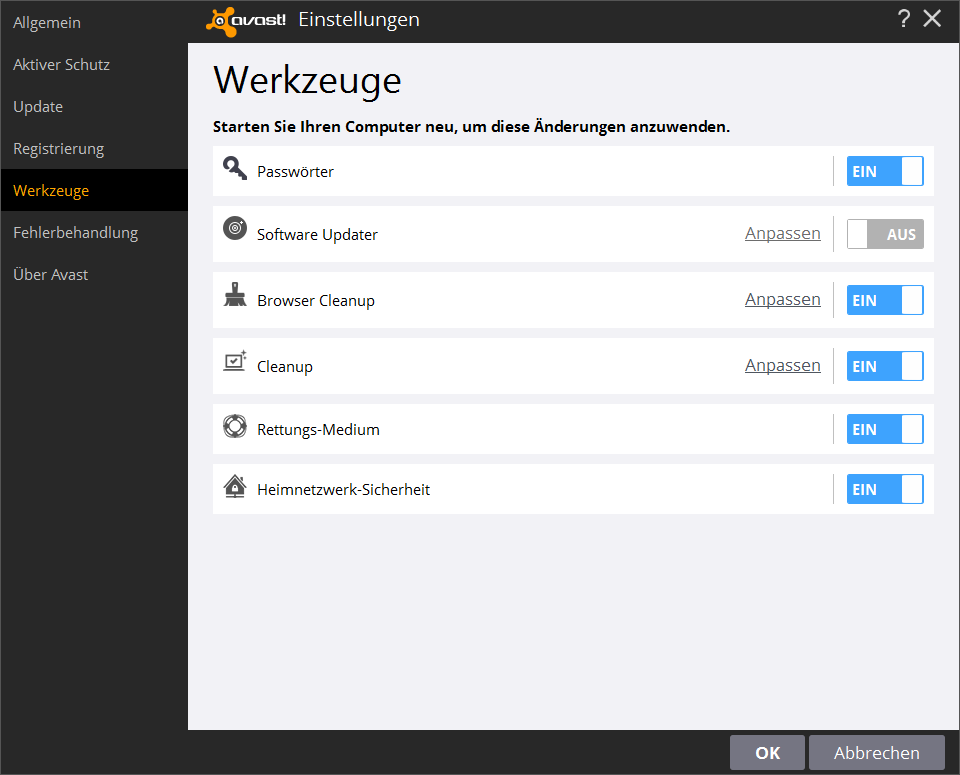Screen dimensions: 960x775
Task: Click the Browser Cleanup brush icon
Action: (234, 294)
